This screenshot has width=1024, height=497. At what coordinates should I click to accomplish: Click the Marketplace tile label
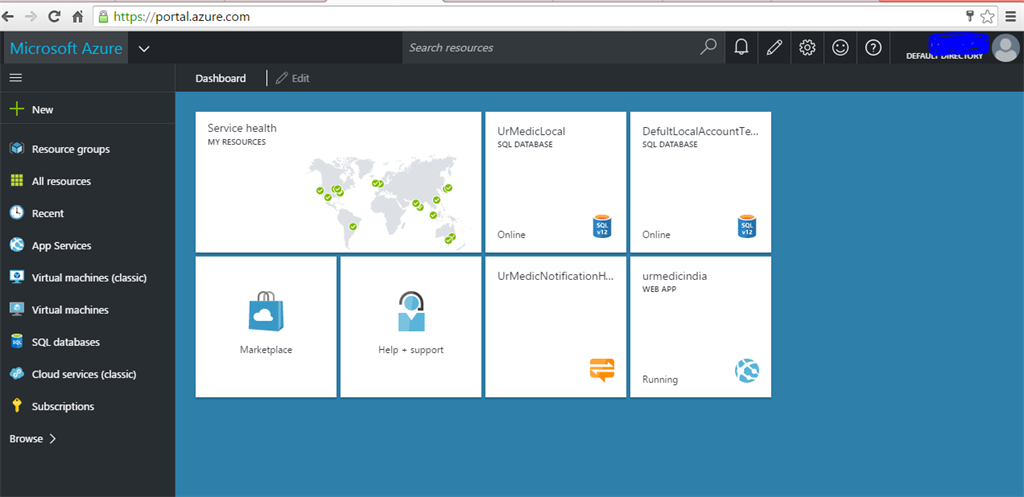click(266, 350)
